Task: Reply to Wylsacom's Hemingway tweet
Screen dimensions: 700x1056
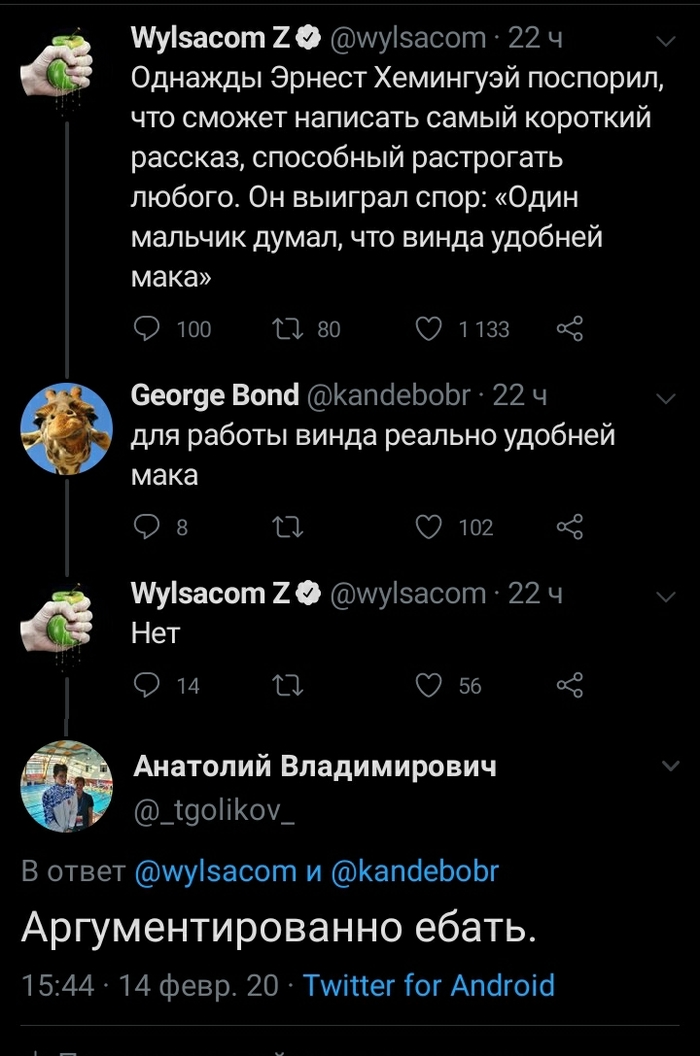Action: pos(147,329)
